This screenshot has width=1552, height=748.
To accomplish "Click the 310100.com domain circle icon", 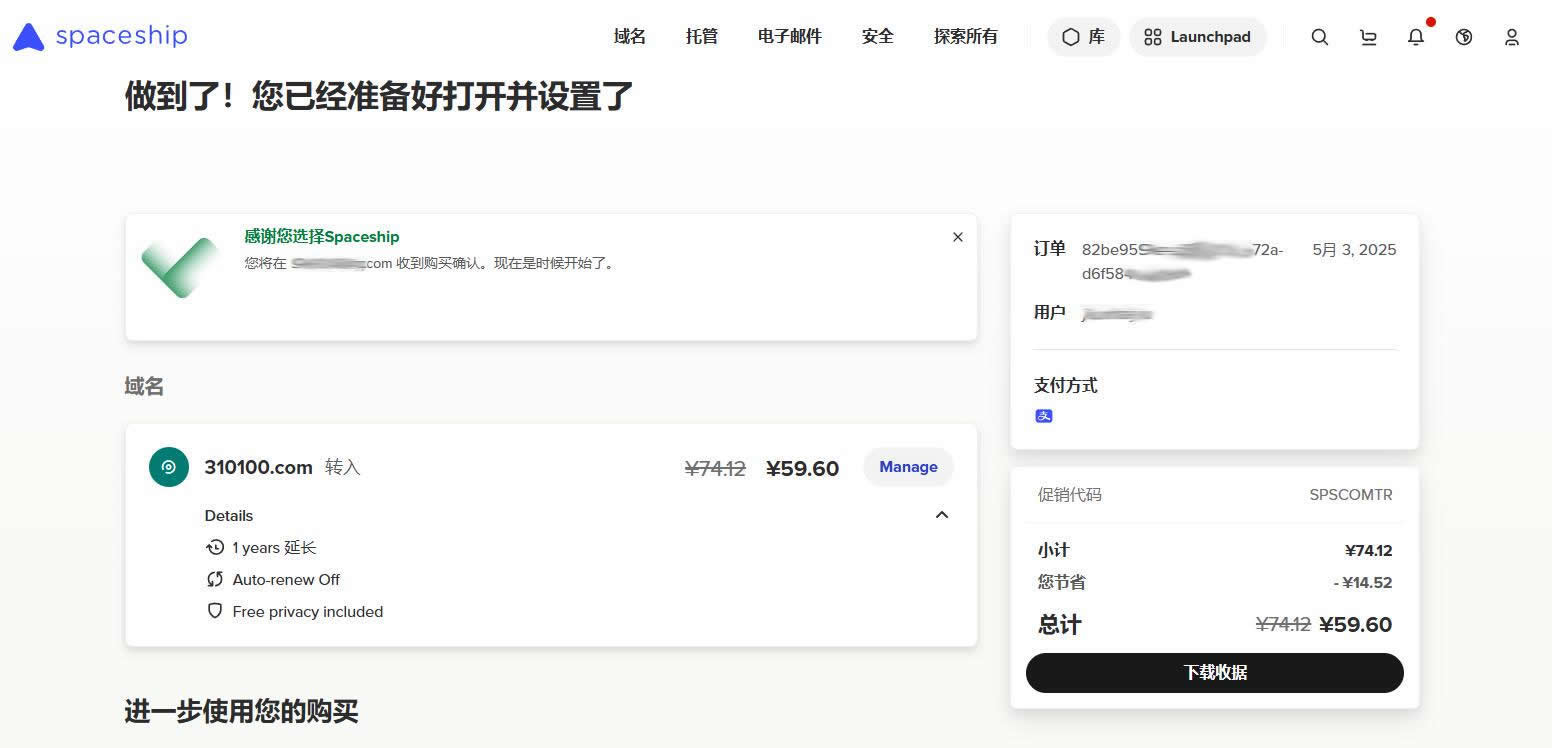I will (169, 467).
